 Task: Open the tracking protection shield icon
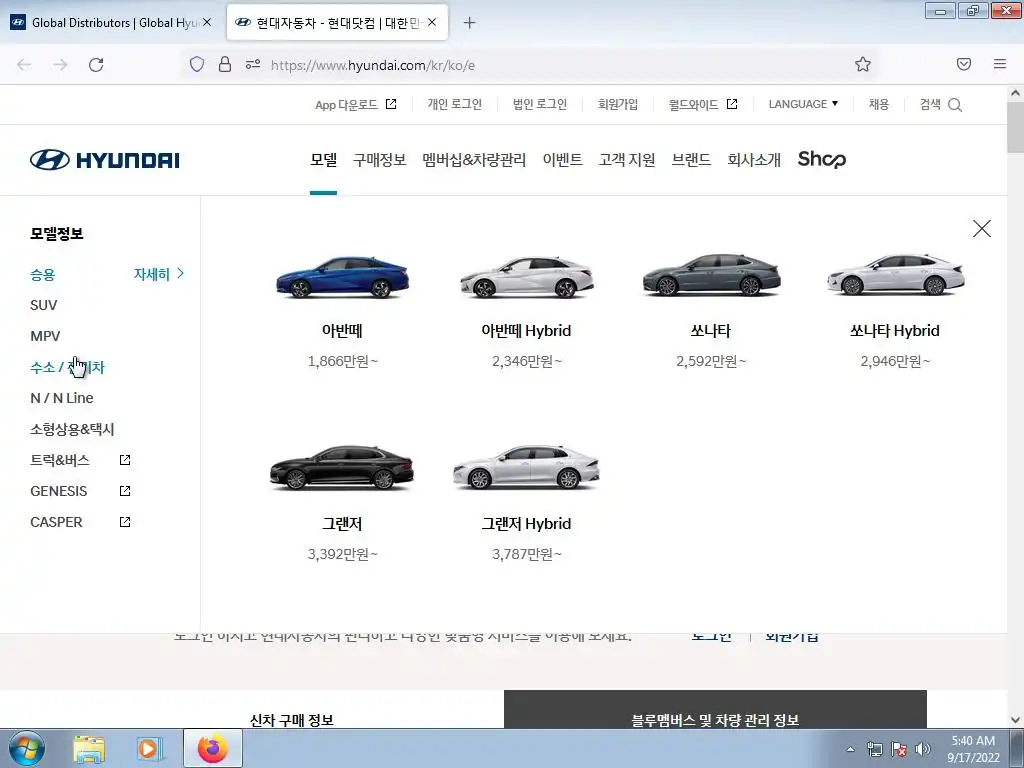coord(197,64)
